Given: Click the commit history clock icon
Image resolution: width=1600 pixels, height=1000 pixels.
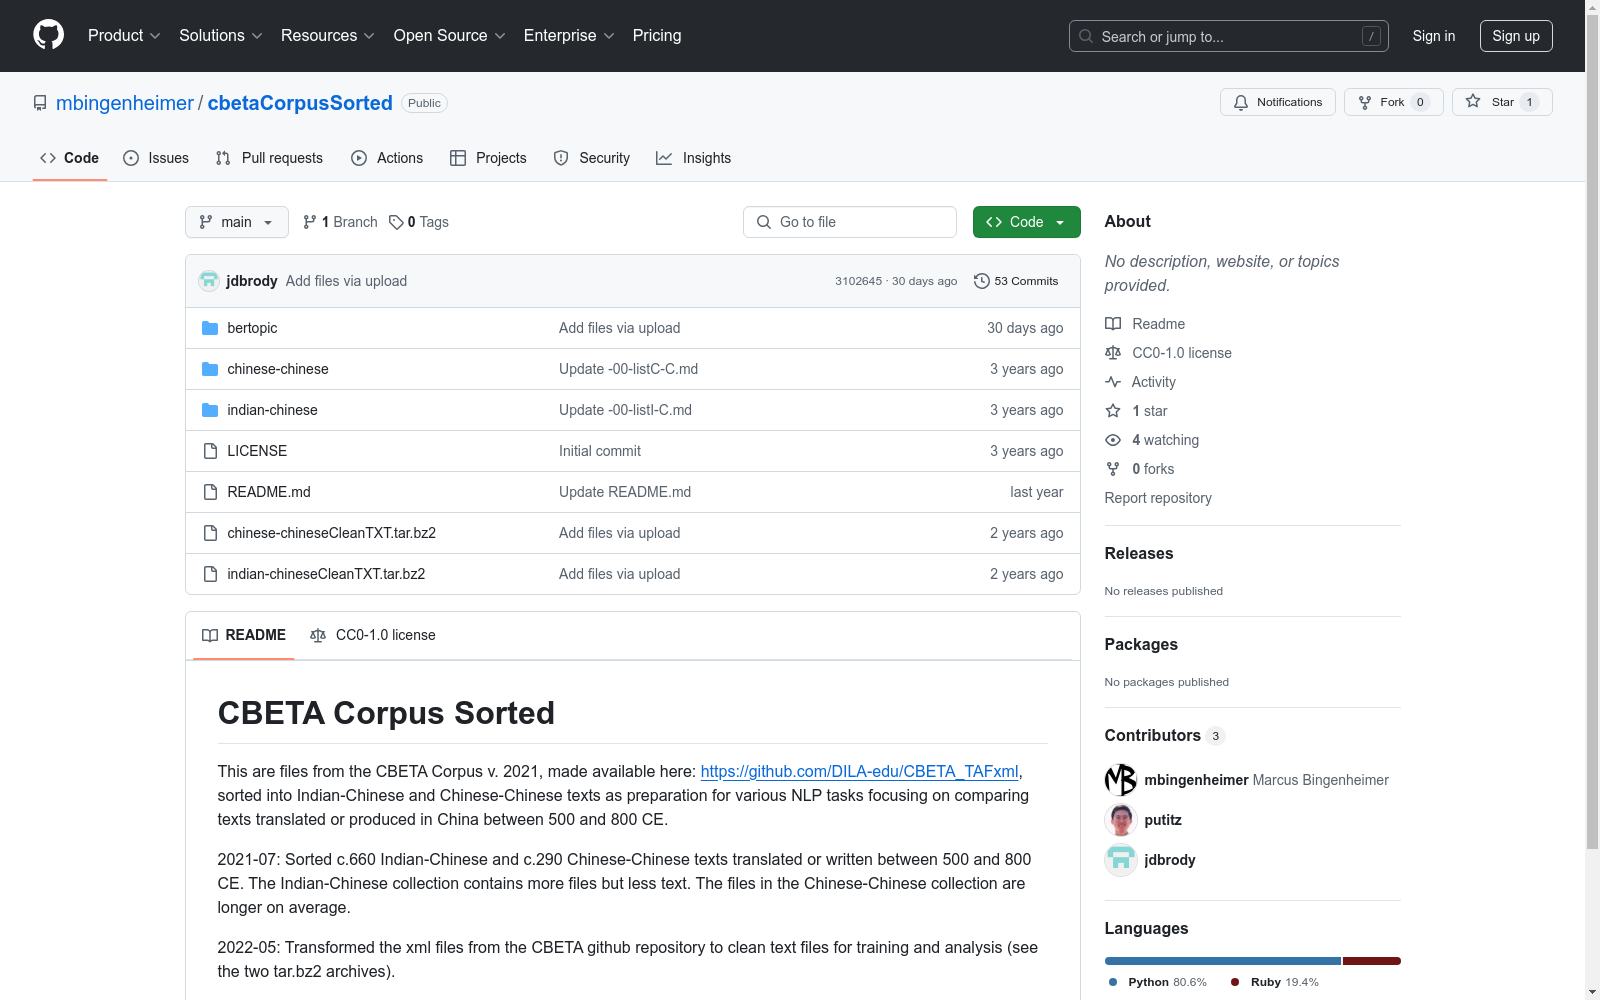Looking at the screenshot, I should (982, 281).
